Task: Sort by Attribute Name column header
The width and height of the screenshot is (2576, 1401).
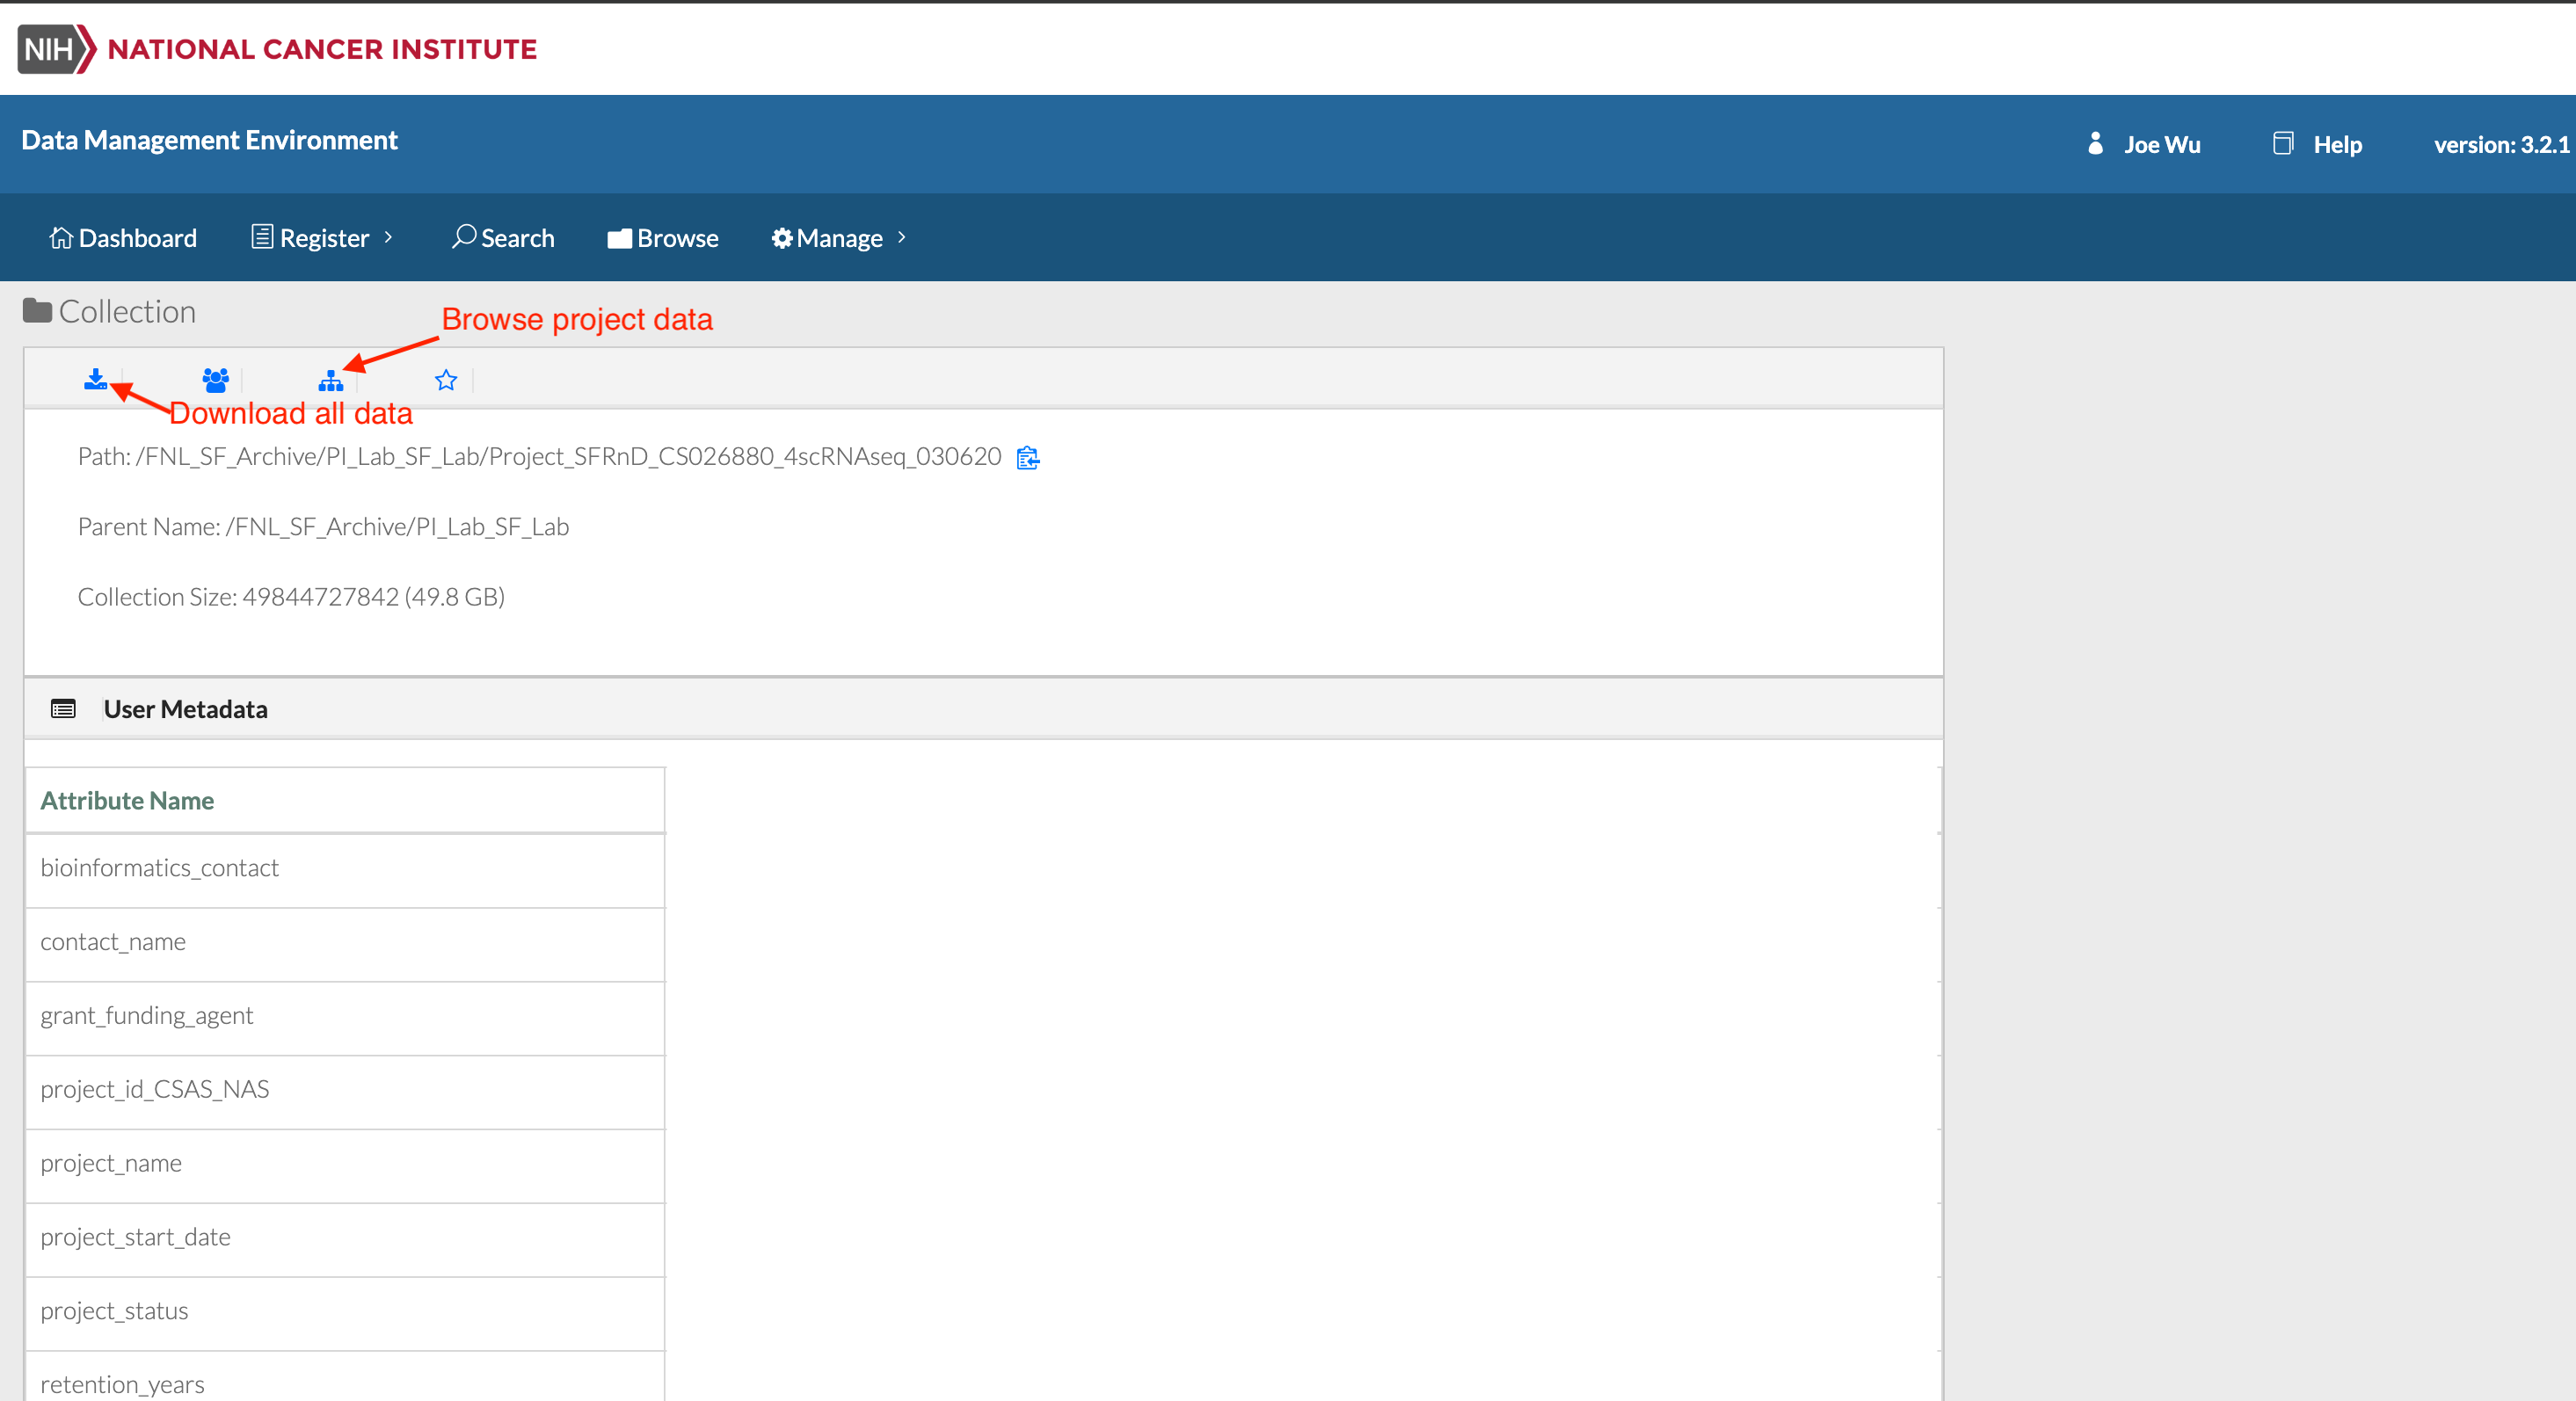Action: click(127, 800)
